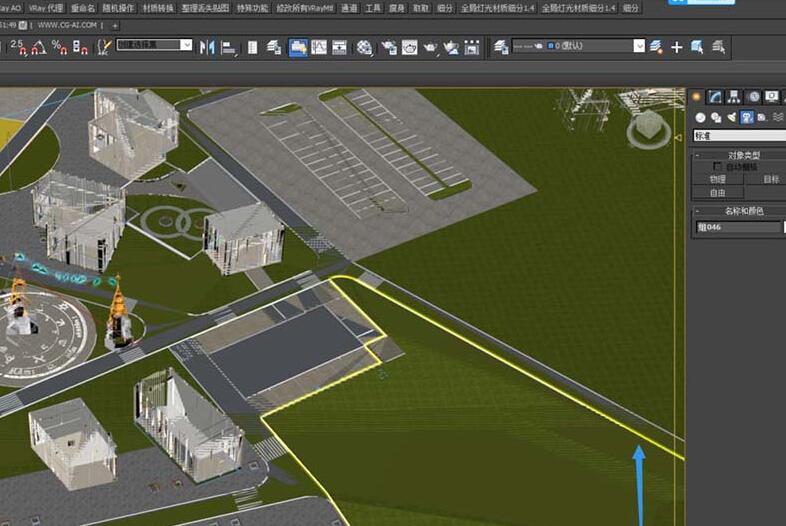Open the 材质转换 menu

coord(157,7)
